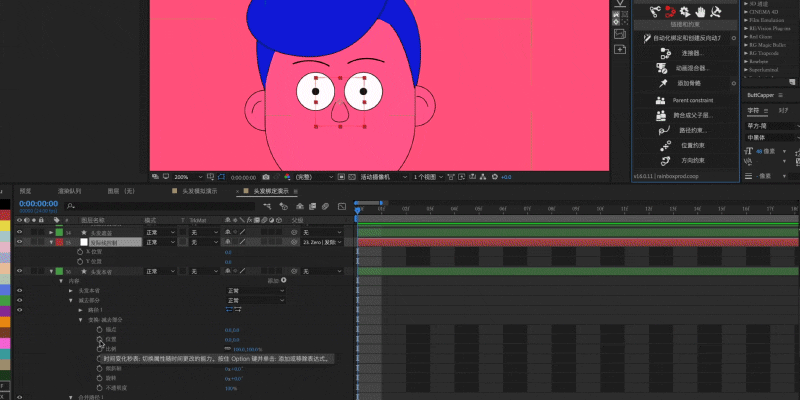The height and width of the screenshot is (400, 800).
Task: Toggle stopwatch for 锚点 anchor point
Action: 100,330
